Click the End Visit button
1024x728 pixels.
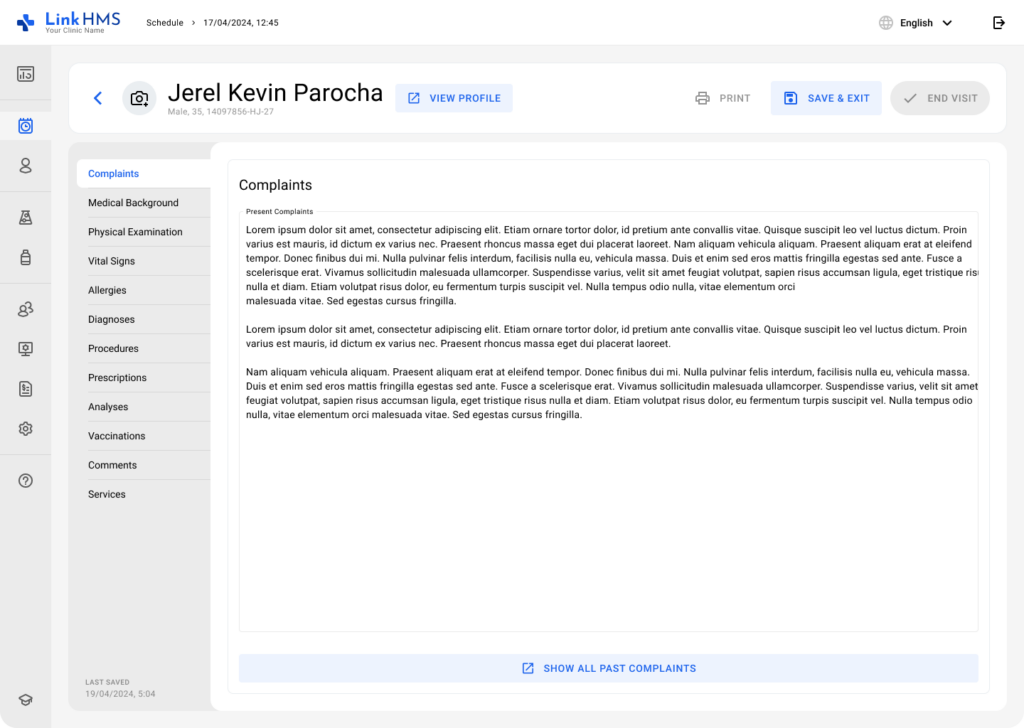pyautogui.click(x=940, y=98)
